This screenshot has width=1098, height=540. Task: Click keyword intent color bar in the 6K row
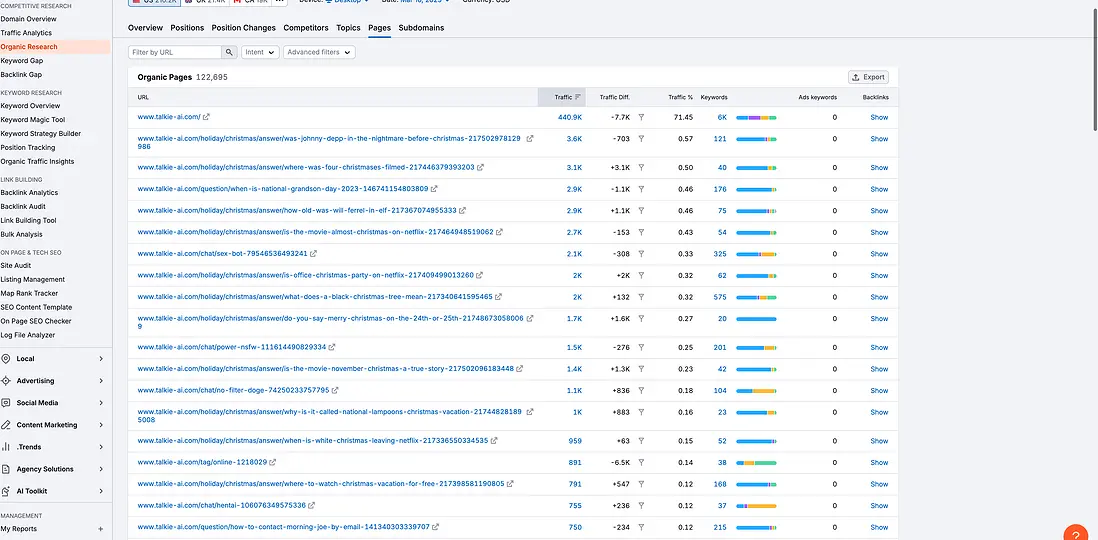point(756,117)
